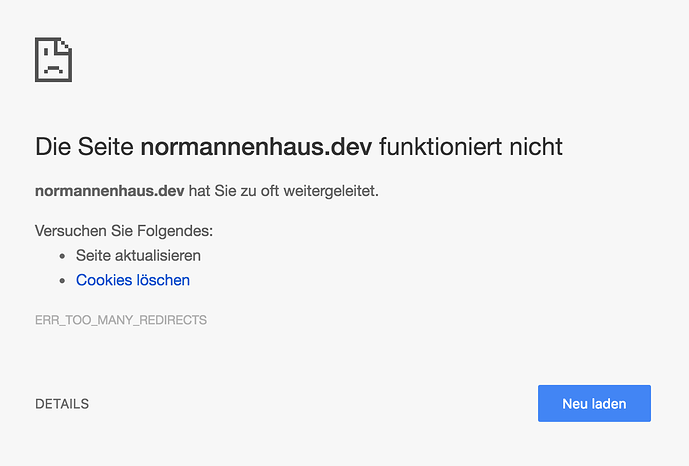689x466 pixels.
Task: Click the folded corner of the page icon
Action: (x=66, y=45)
